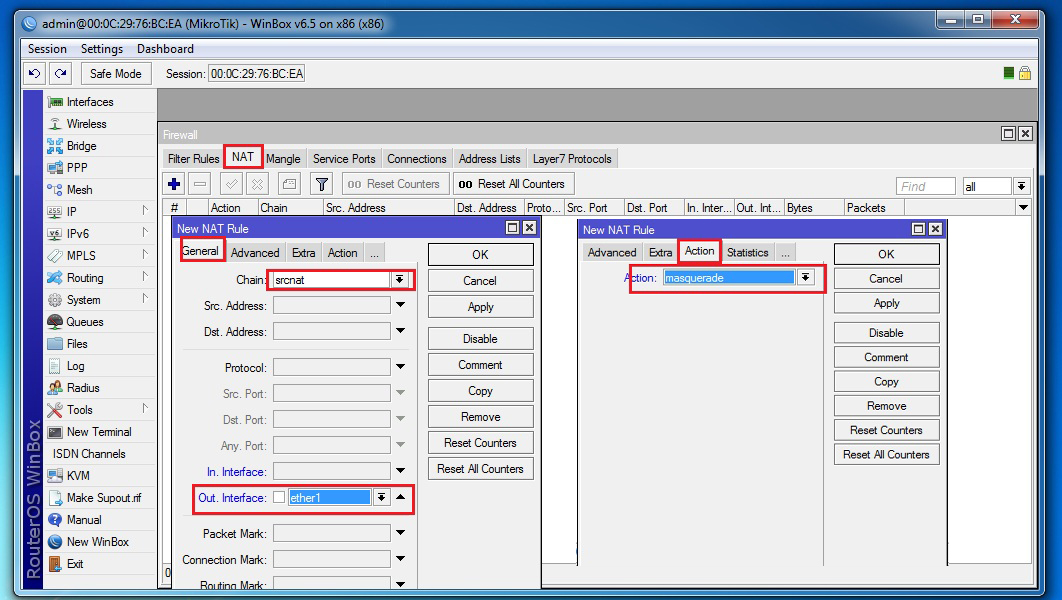Viewport: 1062px width, 600px height.
Task: Open the Action dropdown showing masquerade
Action: (805, 278)
